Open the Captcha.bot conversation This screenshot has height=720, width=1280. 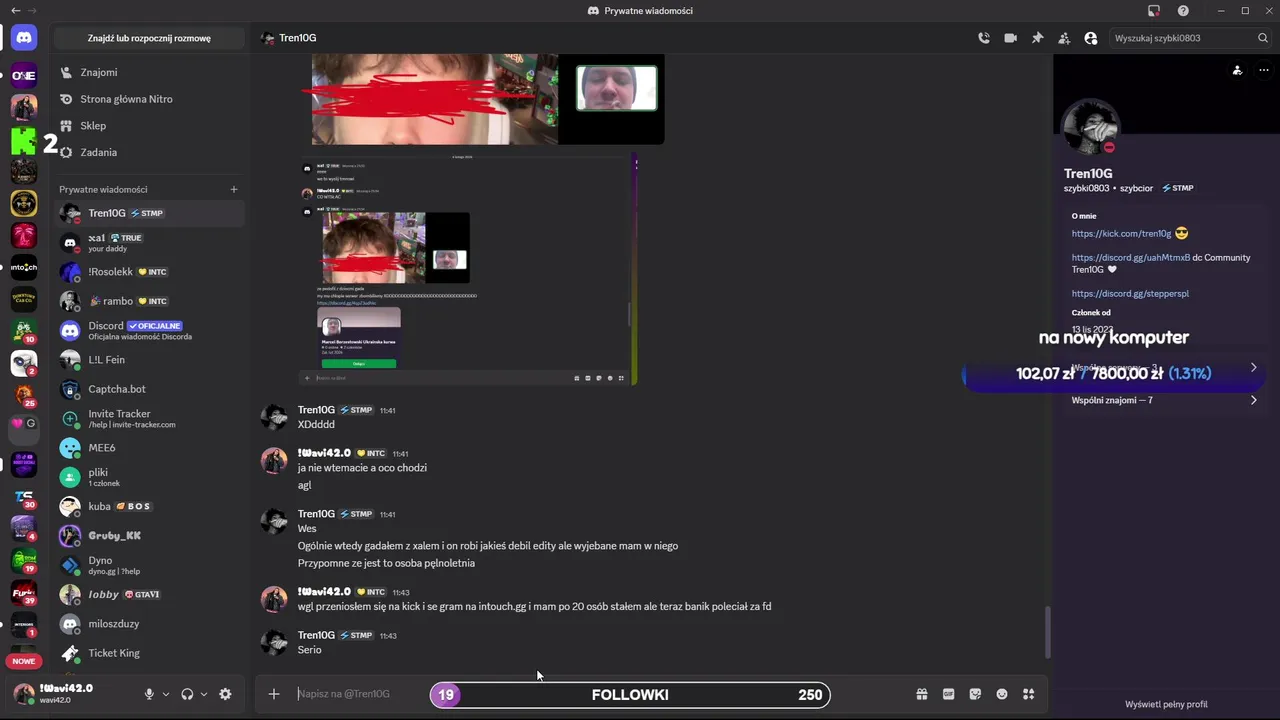149,389
